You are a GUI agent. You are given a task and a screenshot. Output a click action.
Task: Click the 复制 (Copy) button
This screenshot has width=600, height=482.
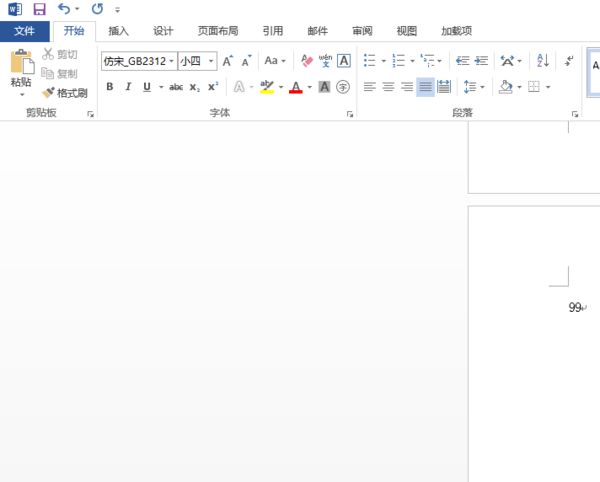pyautogui.click(x=60, y=73)
